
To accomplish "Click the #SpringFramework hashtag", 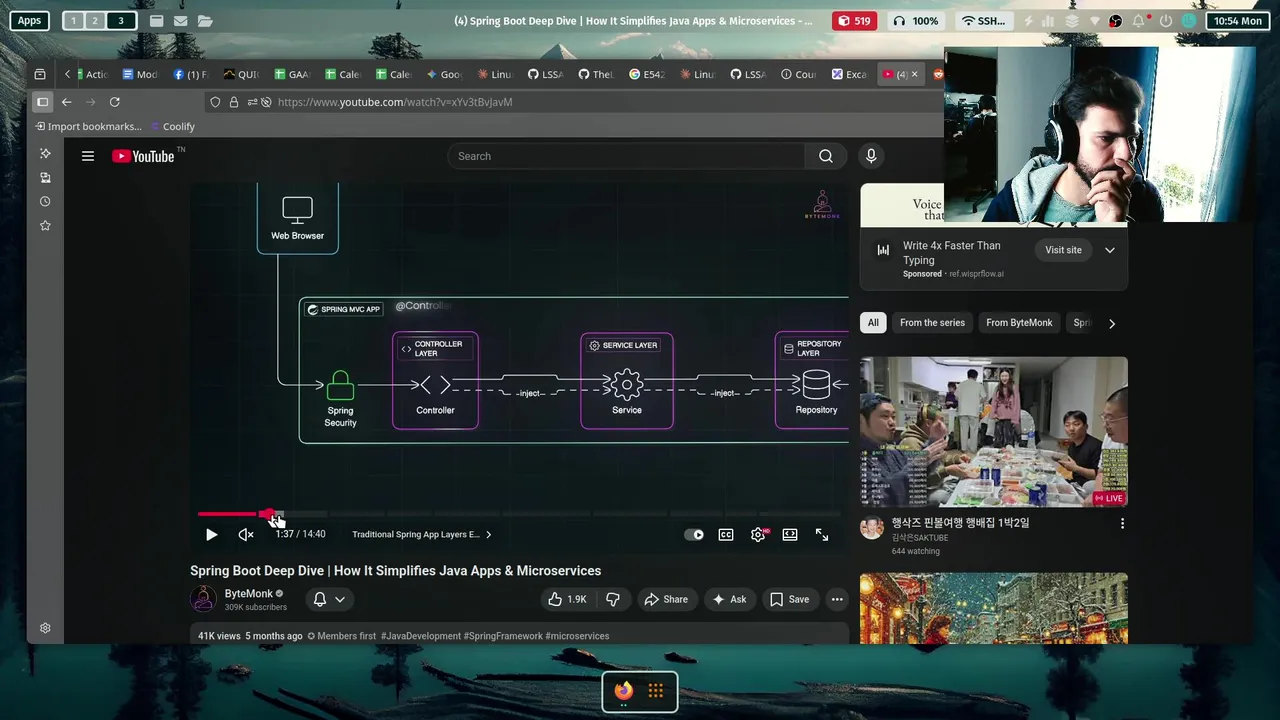I will click(x=503, y=636).
